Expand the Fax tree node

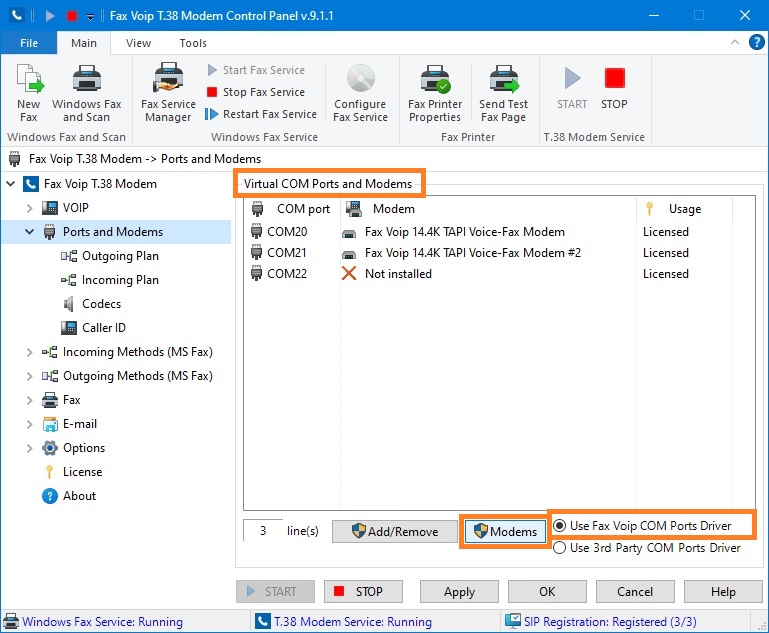tap(29, 400)
